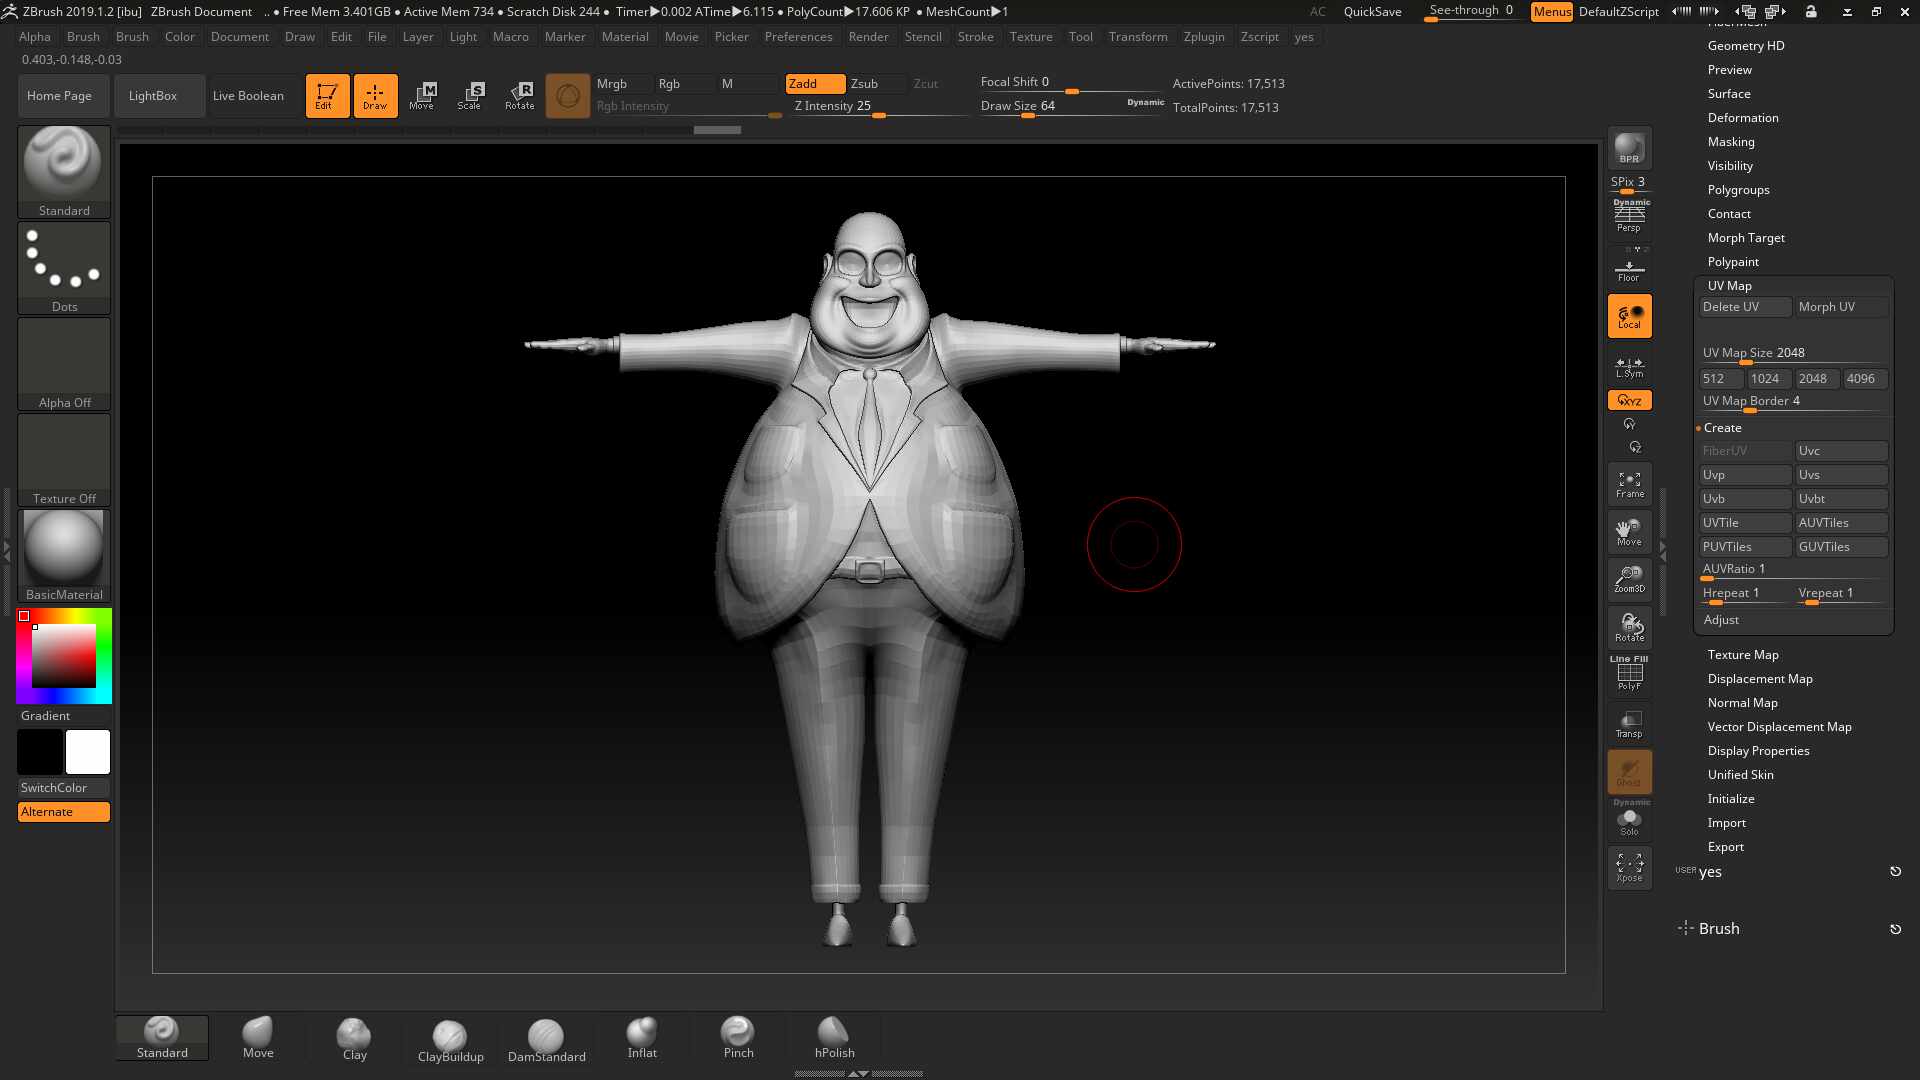
Task: Expand the Adjust section in UV Map
Action: click(1721, 620)
